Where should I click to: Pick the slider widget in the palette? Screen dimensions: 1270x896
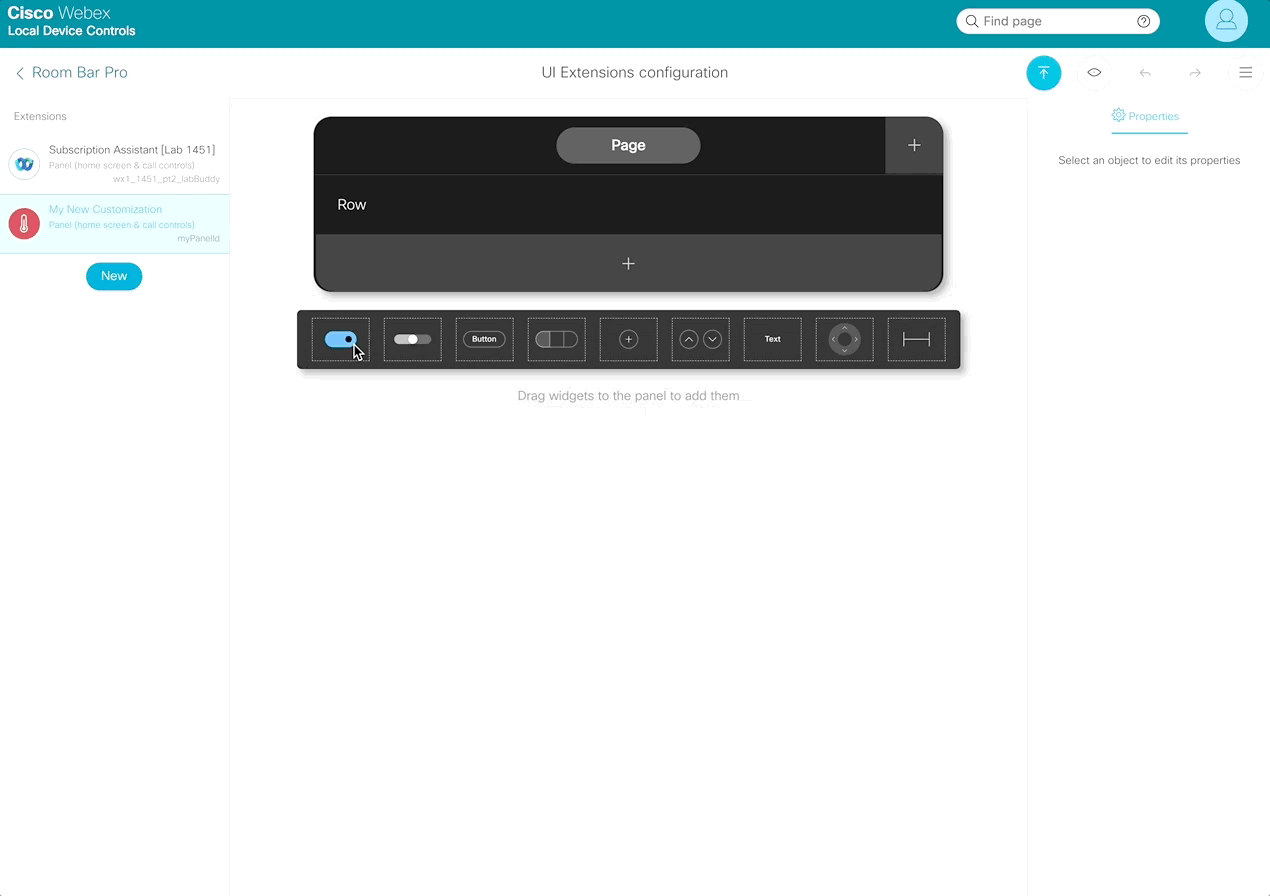[412, 339]
